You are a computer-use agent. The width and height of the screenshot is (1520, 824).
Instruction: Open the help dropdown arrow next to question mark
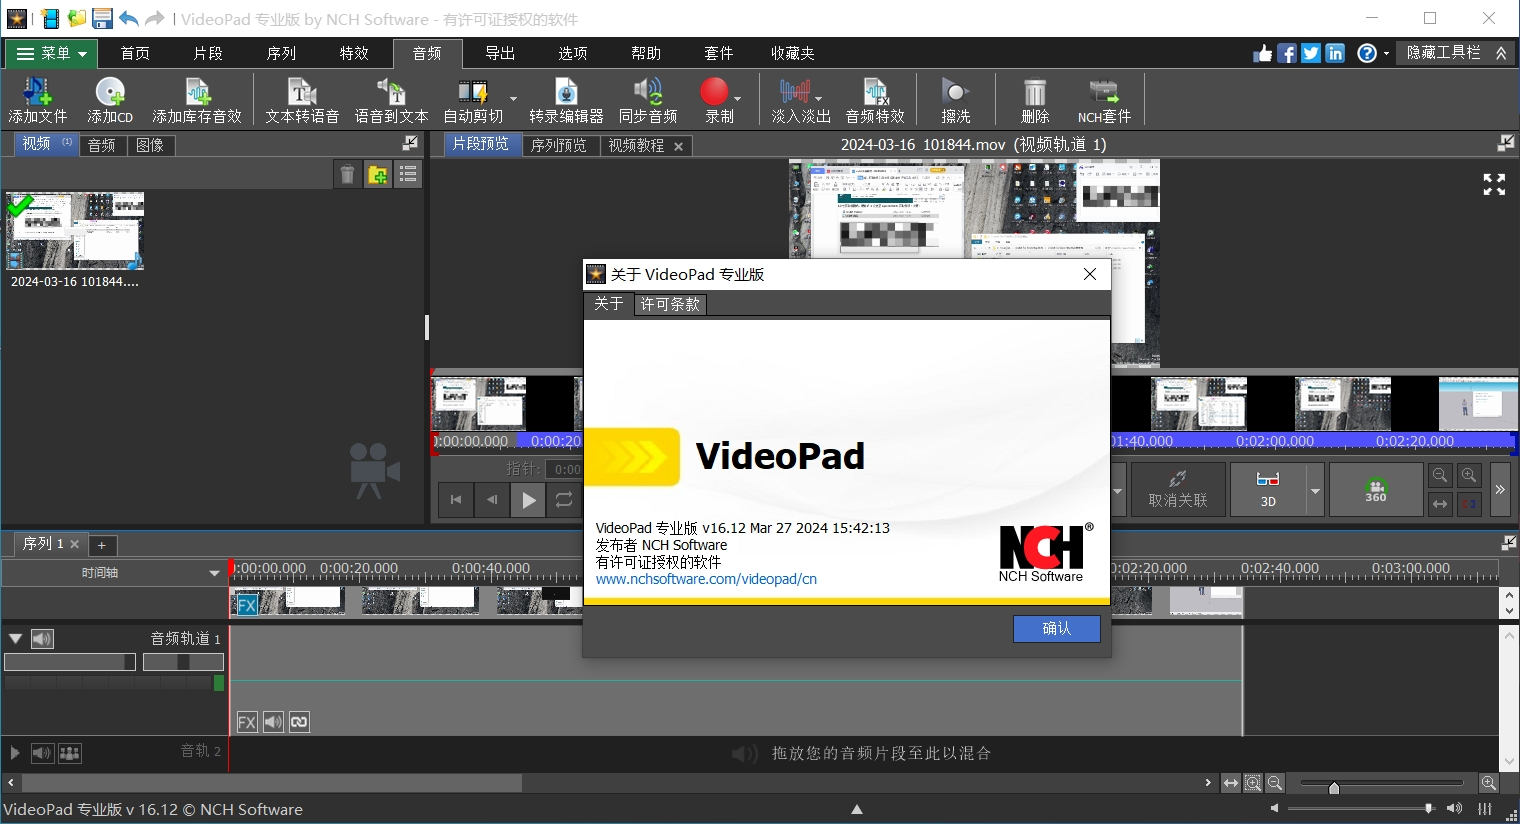[1386, 54]
